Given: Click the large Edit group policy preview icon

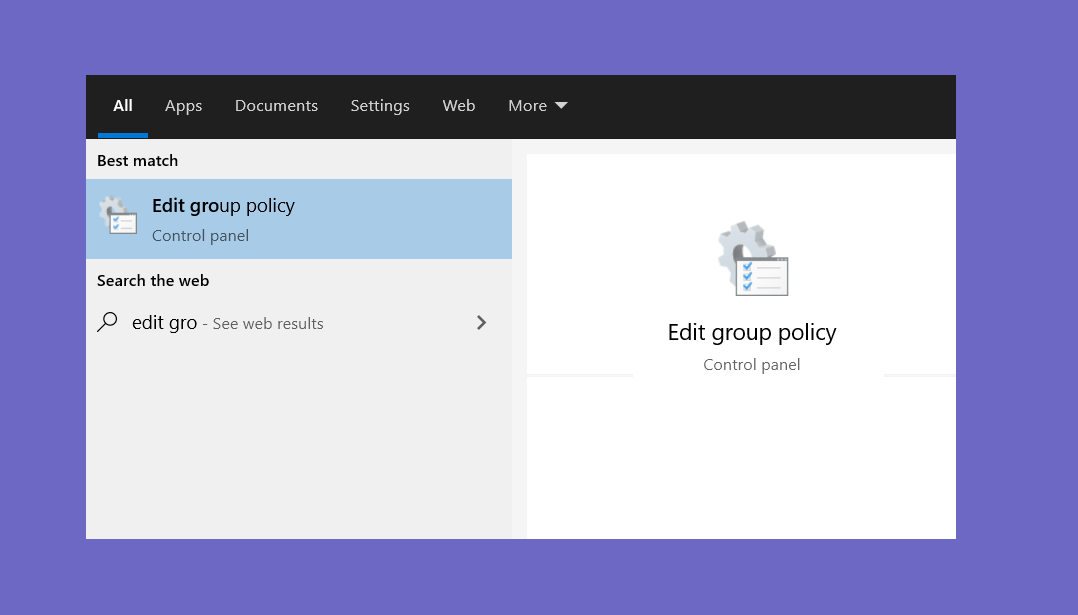Looking at the screenshot, I should pos(753,258).
